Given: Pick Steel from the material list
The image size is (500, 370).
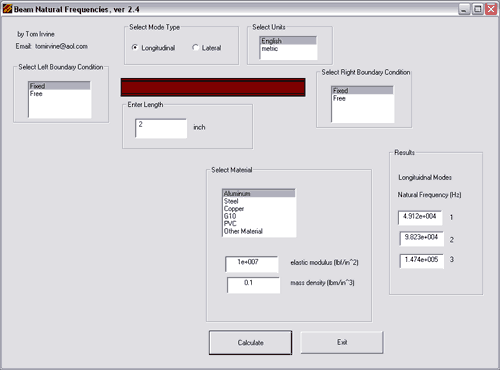Looking at the screenshot, I should coord(259,201).
